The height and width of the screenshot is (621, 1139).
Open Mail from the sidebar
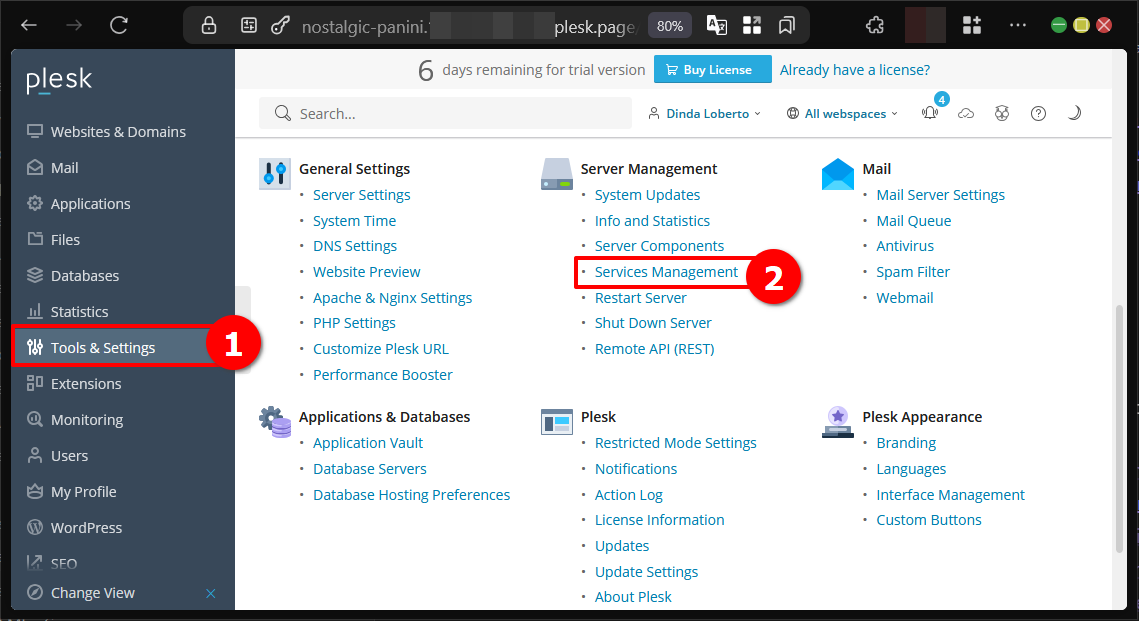point(62,167)
